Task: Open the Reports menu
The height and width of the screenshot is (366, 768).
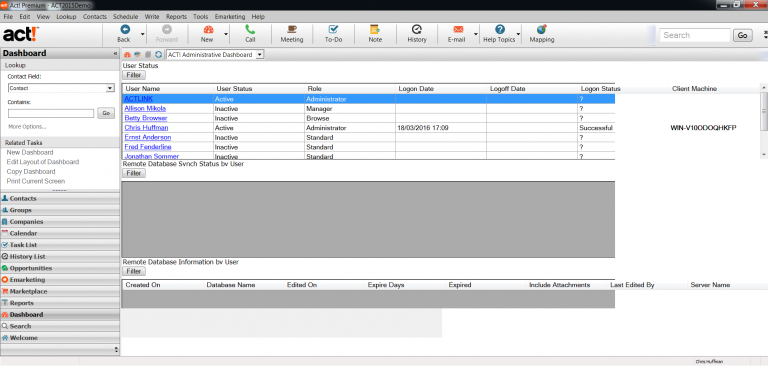Action: tap(176, 17)
